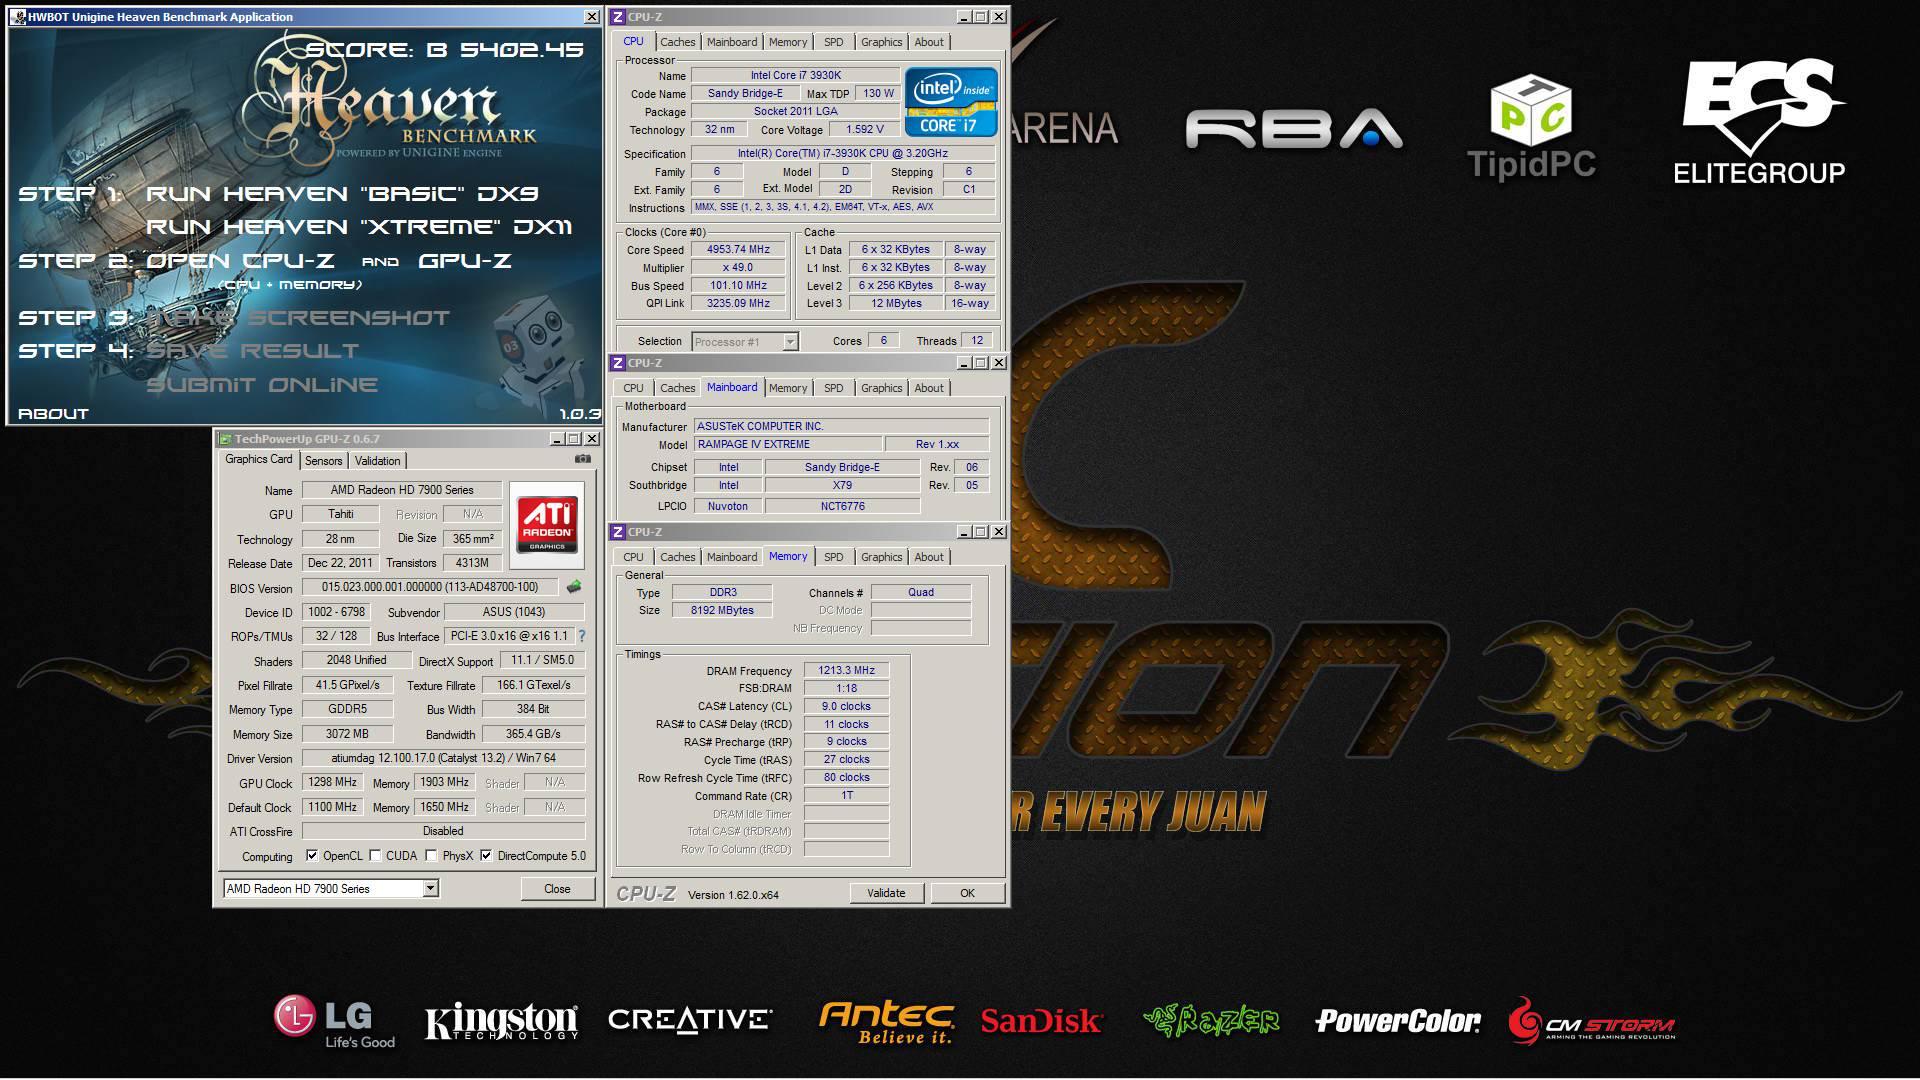Click the Razer logo
The height and width of the screenshot is (1080, 1920).
pyautogui.click(x=1211, y=1020)
